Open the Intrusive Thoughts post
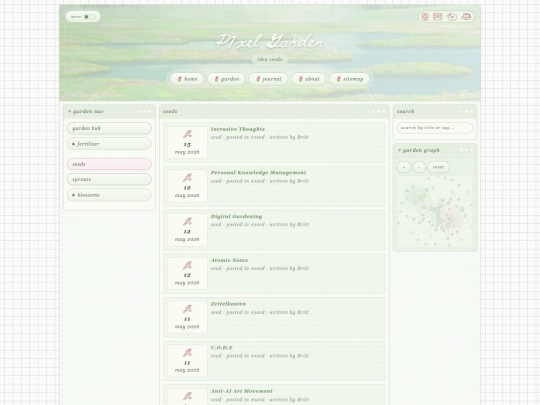Viewport: 540px width, 405px height. [238, 129]
